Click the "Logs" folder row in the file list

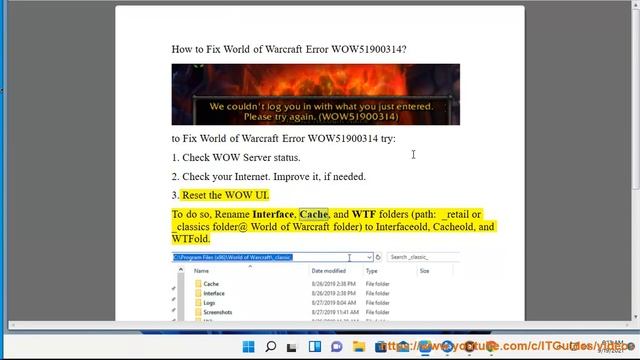[292, 303]
